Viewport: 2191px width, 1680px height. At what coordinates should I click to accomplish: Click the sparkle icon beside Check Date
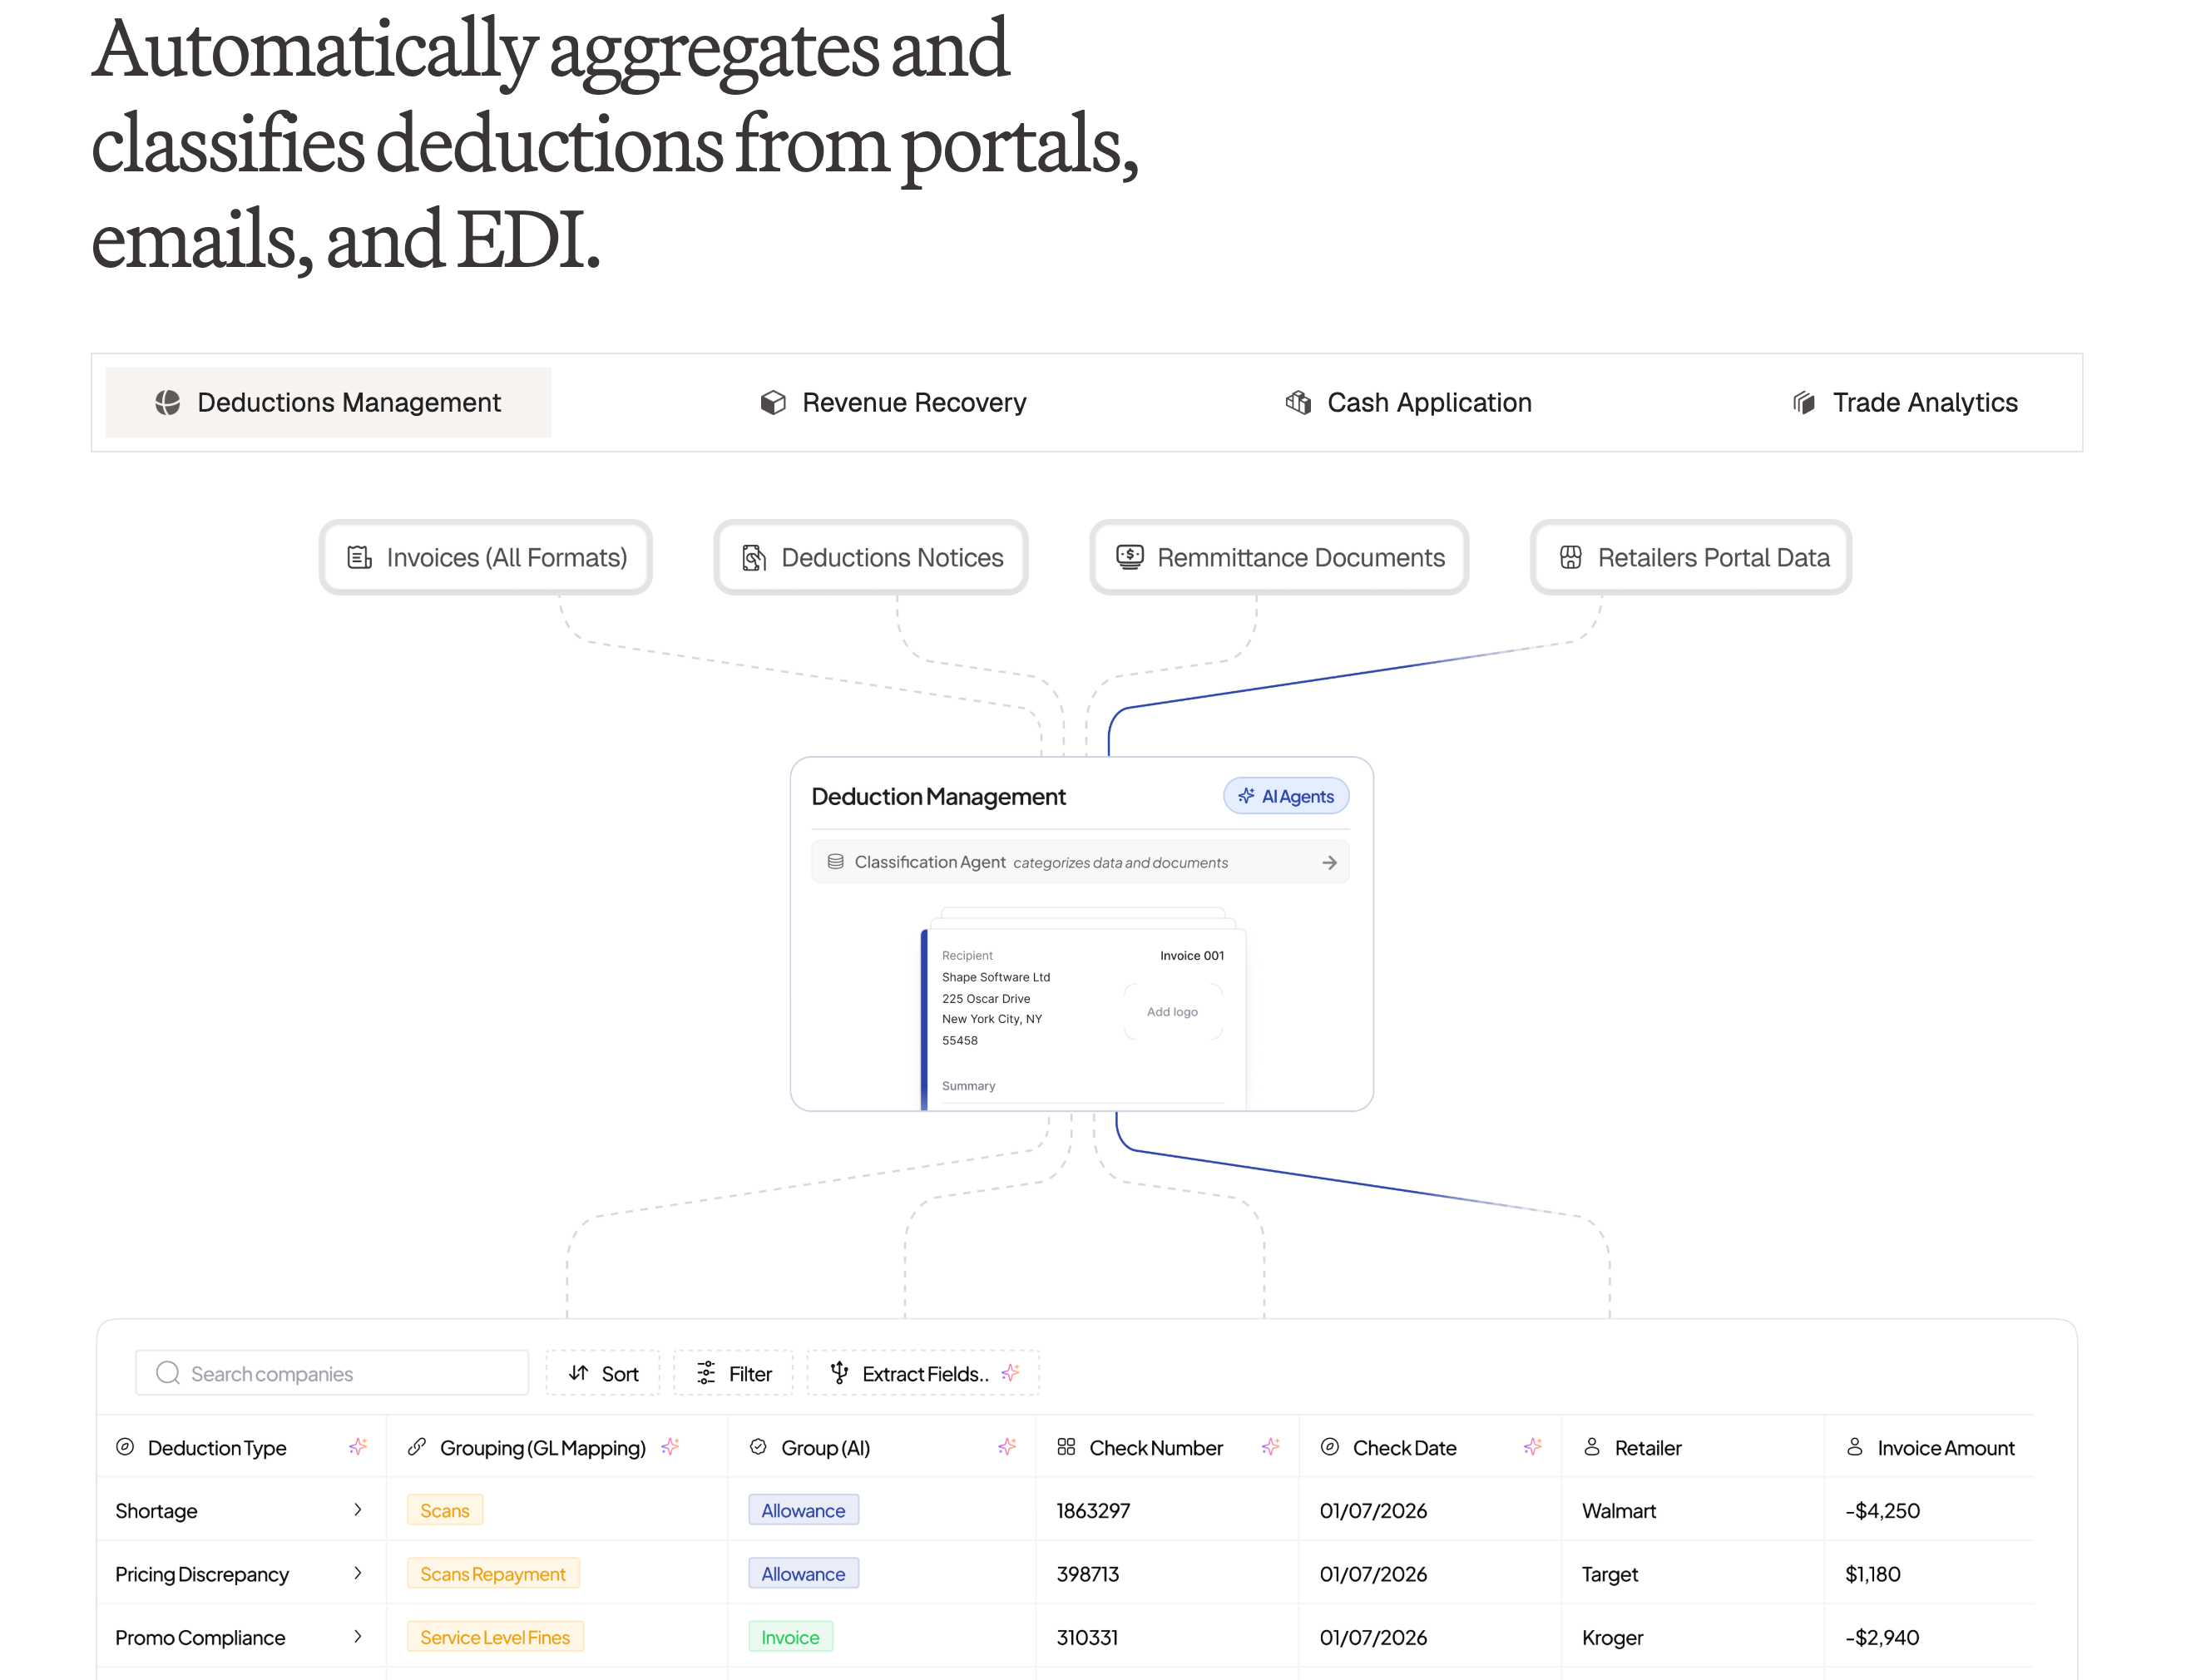(x=1533, y=1447)
